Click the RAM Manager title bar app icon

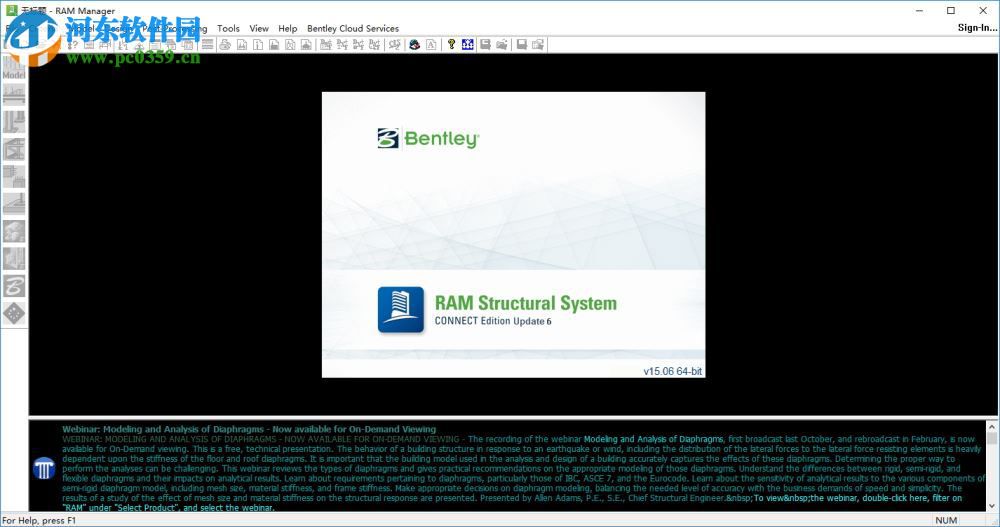pyautogui.click(x=11, y=10)
